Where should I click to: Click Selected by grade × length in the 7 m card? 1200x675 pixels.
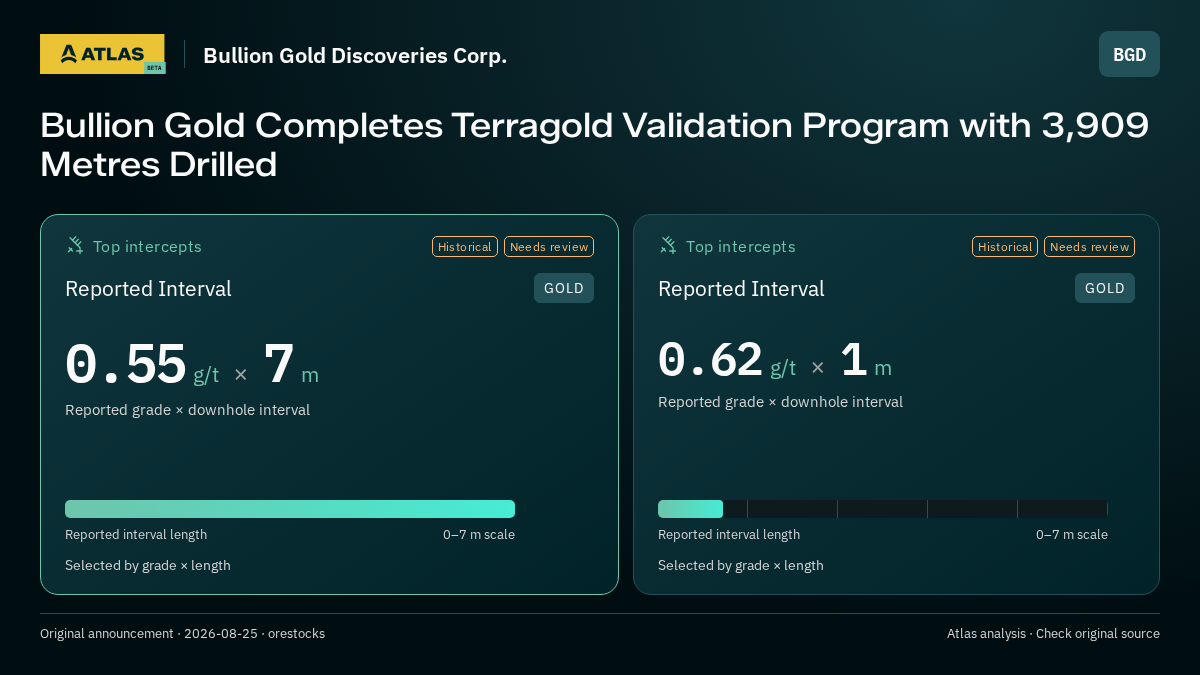pyautogui.click(x=148, y=566)
